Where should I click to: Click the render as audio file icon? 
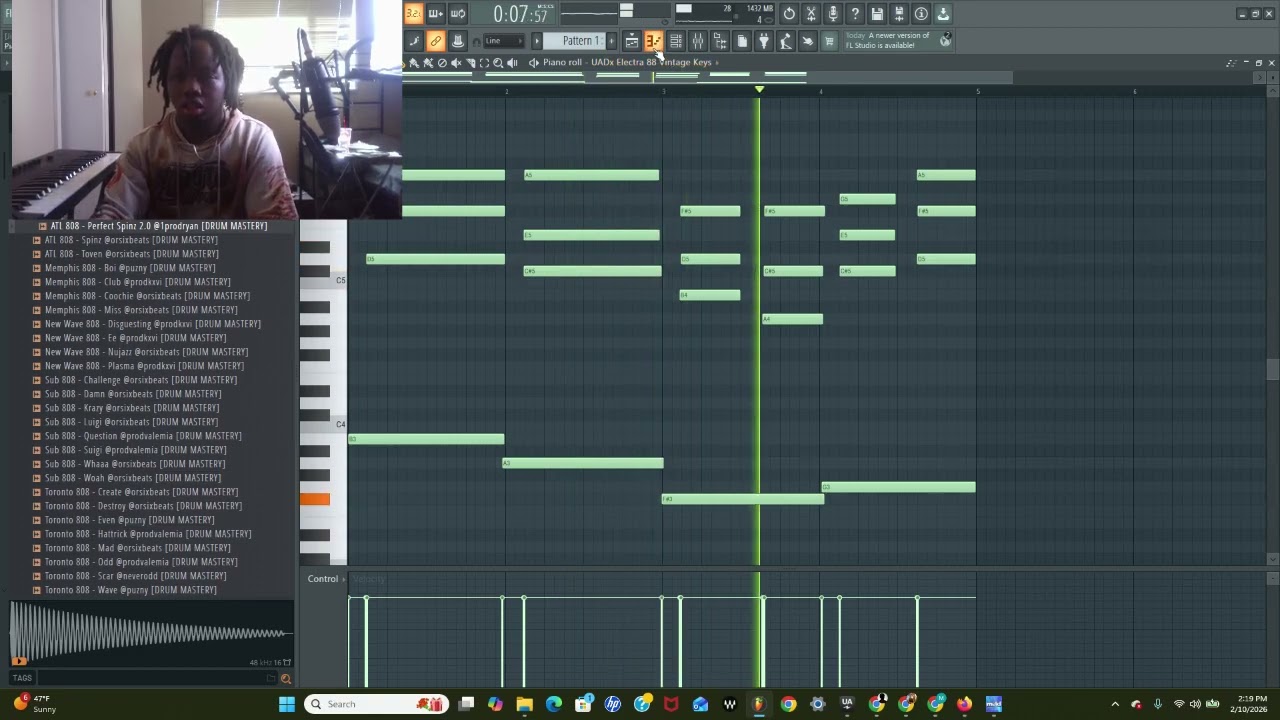pos(899,14)
